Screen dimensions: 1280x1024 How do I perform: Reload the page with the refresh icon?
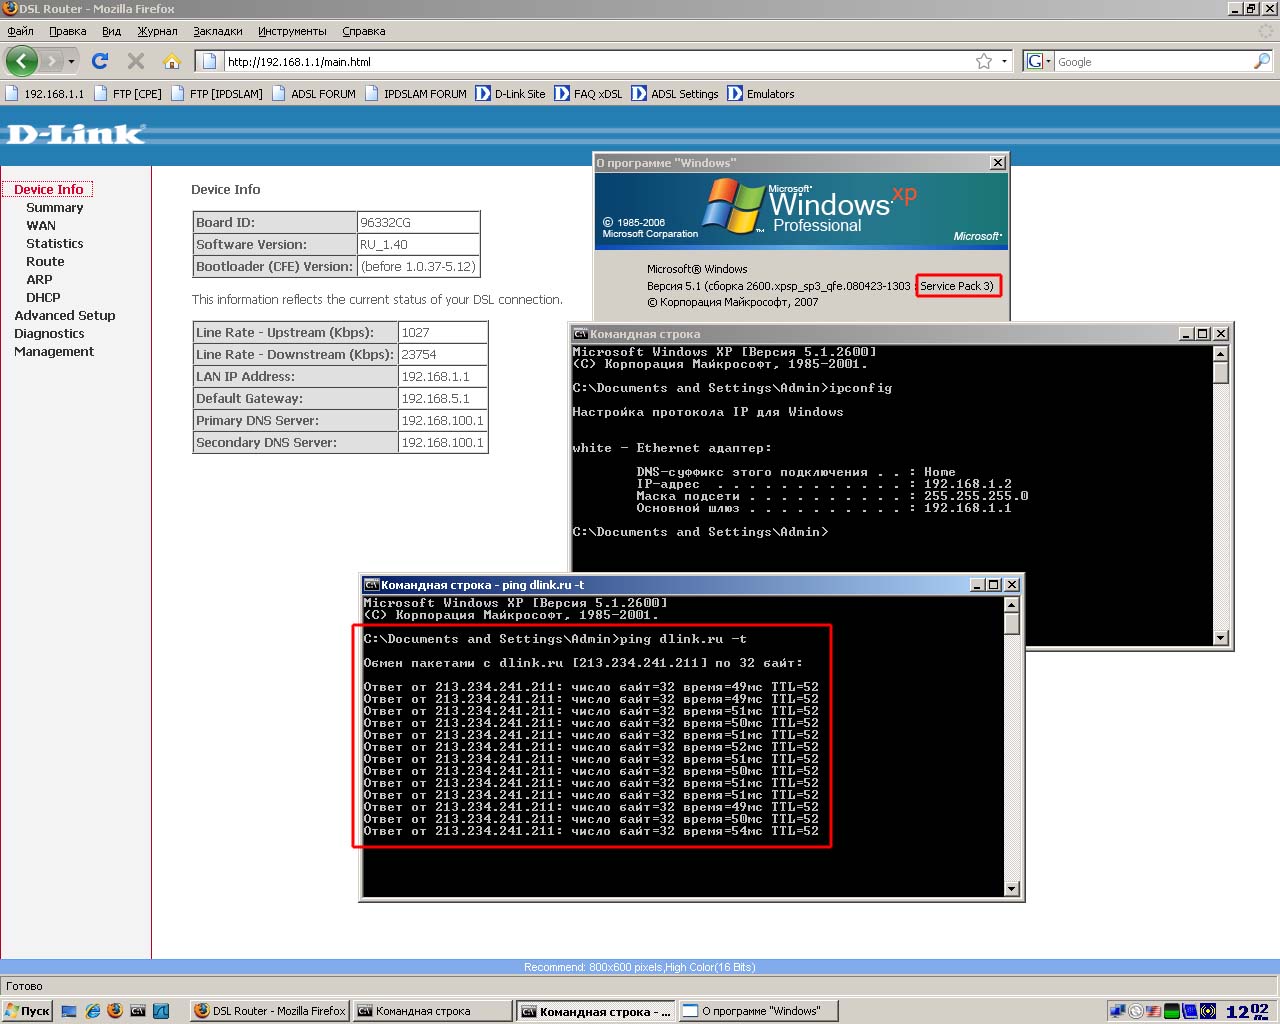pyautogui.click(x=100, y=61)
